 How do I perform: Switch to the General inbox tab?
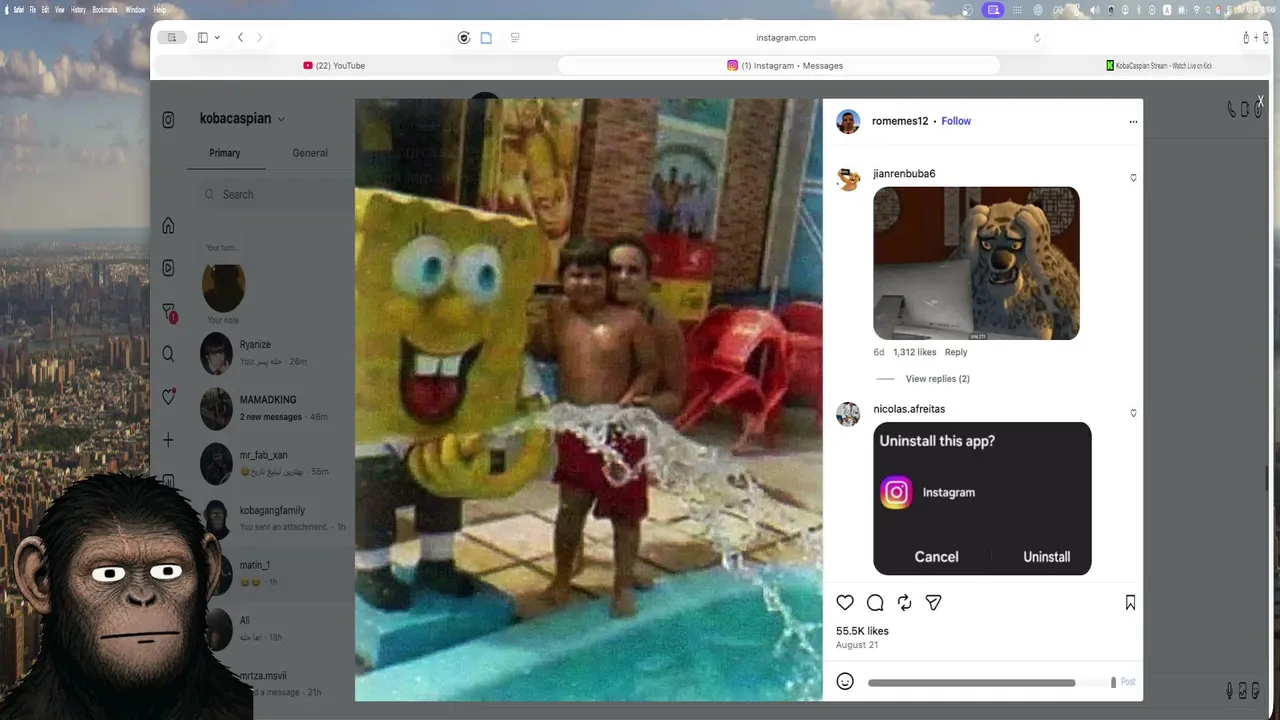(310, 153)
